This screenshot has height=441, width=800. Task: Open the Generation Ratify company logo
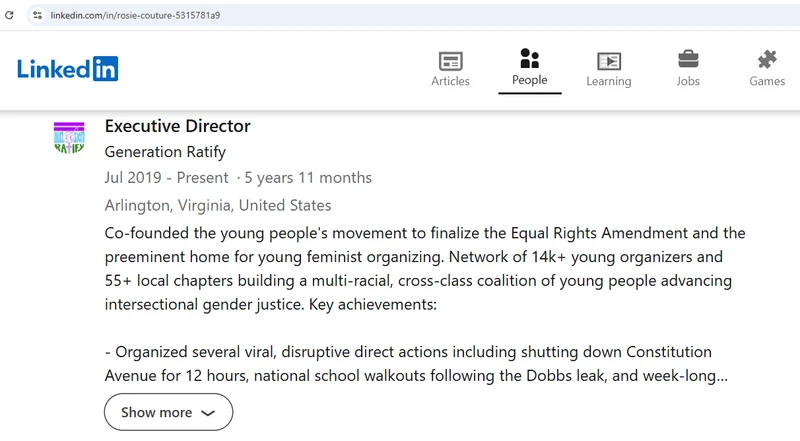69,138
